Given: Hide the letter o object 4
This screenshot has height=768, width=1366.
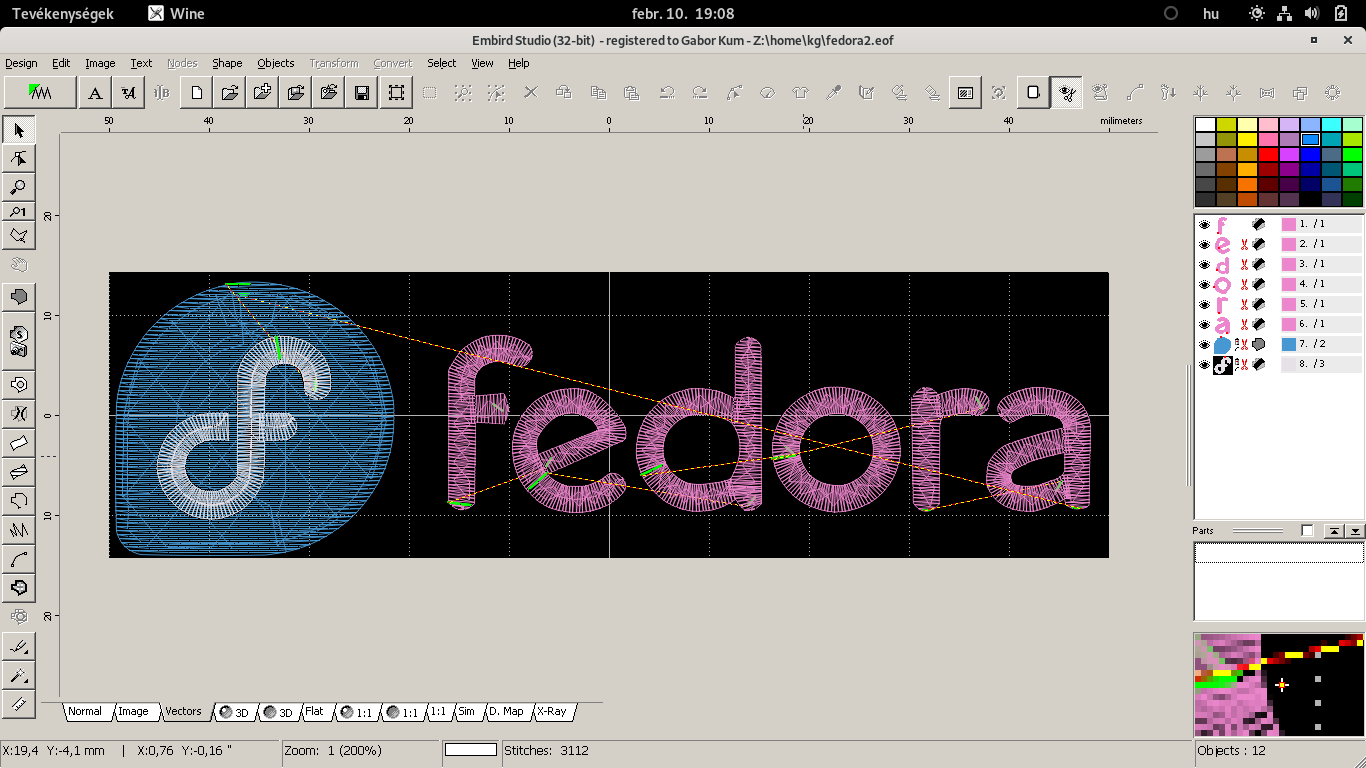Looking at the screenshot, I should (x=1204, y=285).
